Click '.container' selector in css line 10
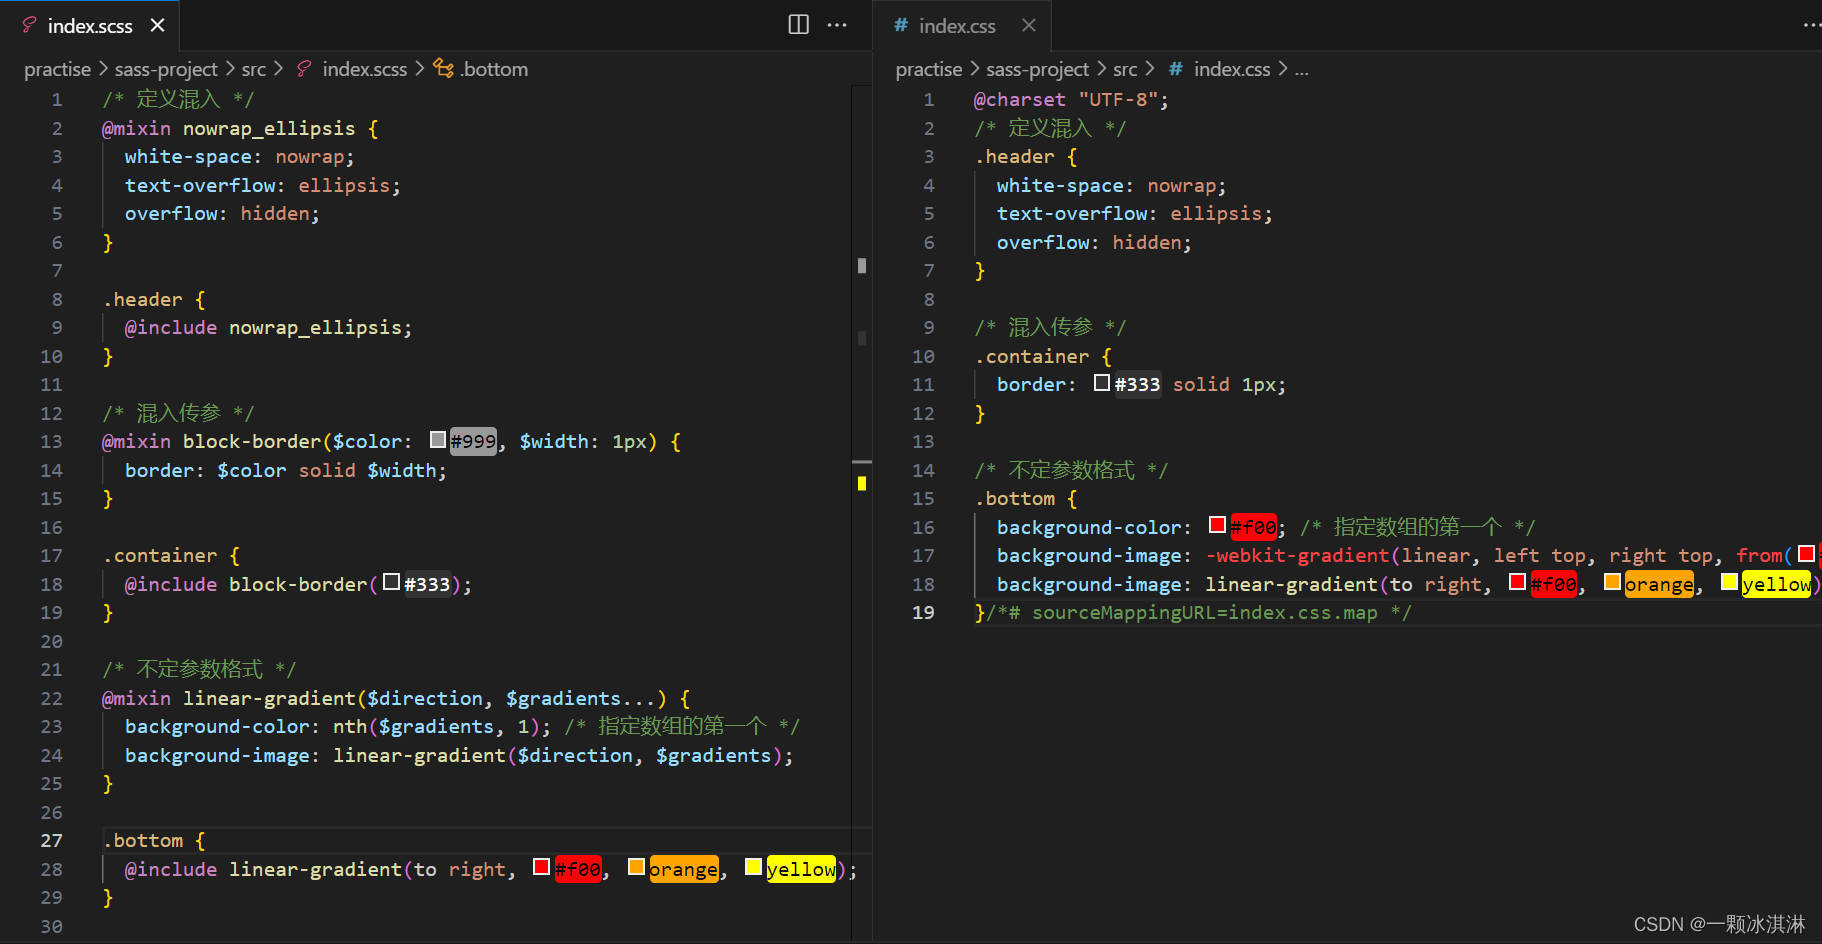The width and height of the screenshot is (1822, 944). click(x=1032, y=357)
